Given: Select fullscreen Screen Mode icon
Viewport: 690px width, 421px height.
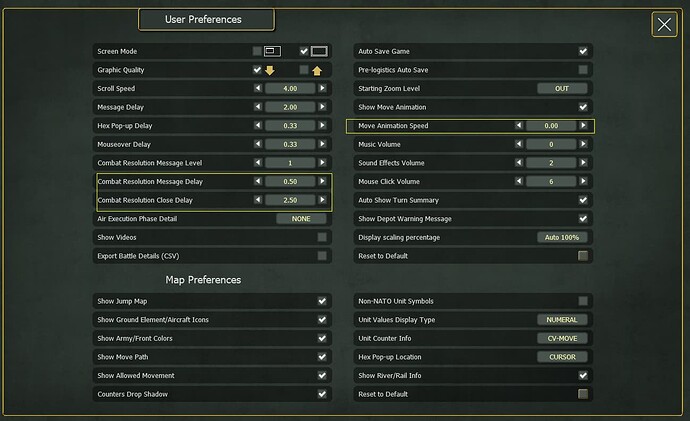Looking at the screenshot, I should coord(319,51).
